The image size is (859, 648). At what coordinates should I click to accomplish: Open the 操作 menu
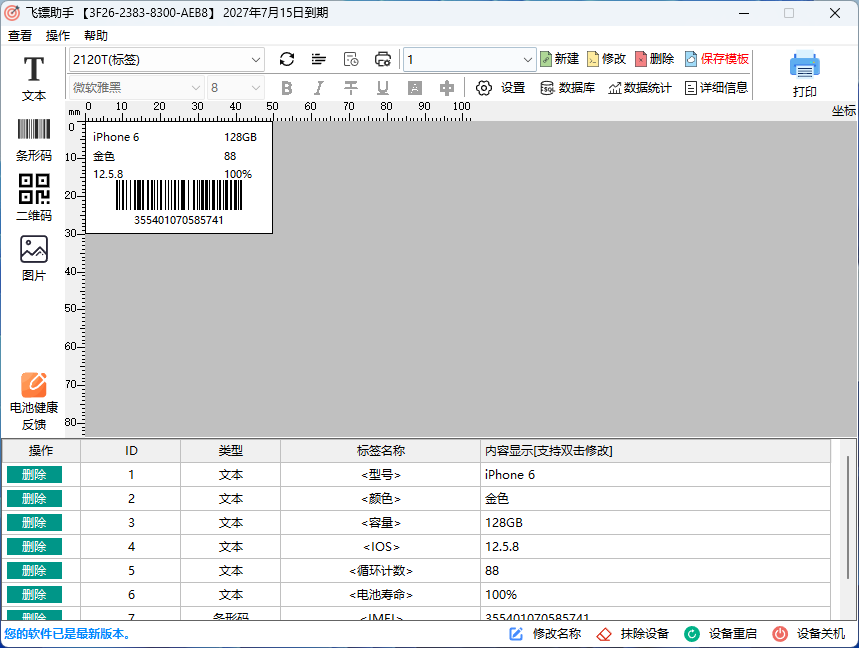(x=58, y=36)
